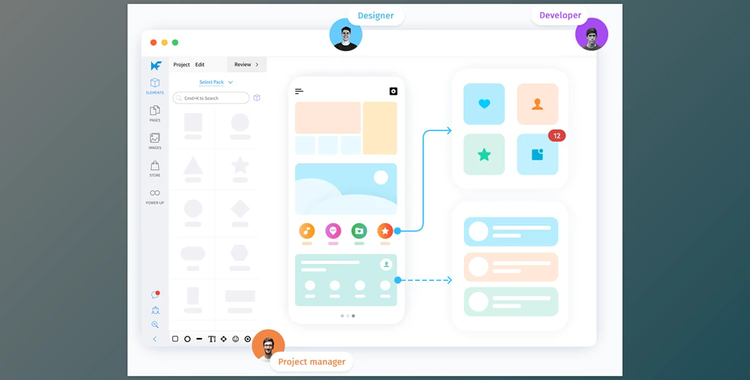Screen dimensions: 750x380
Task: Click the blue heart tile
Action: (484, 104)
